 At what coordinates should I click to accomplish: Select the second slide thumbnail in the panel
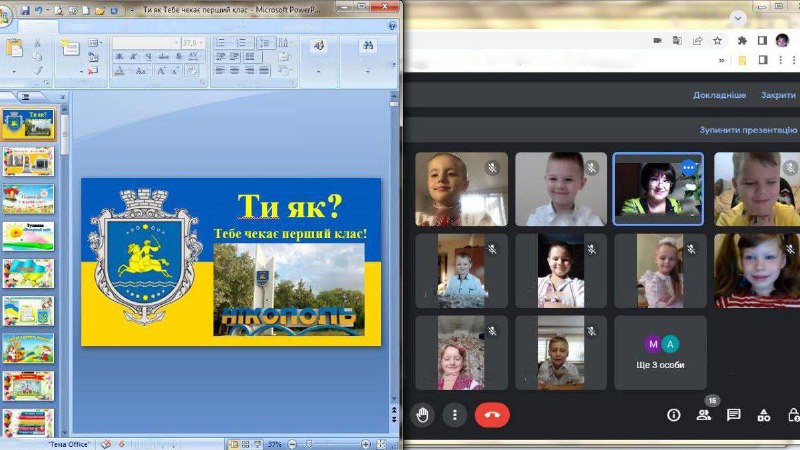click(28, 160)
